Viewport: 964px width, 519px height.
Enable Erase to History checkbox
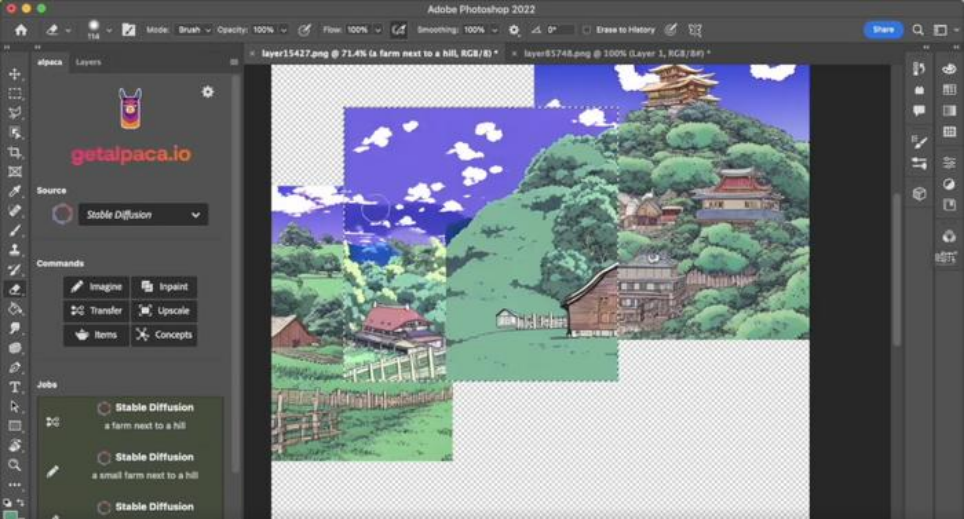(587, 30)
